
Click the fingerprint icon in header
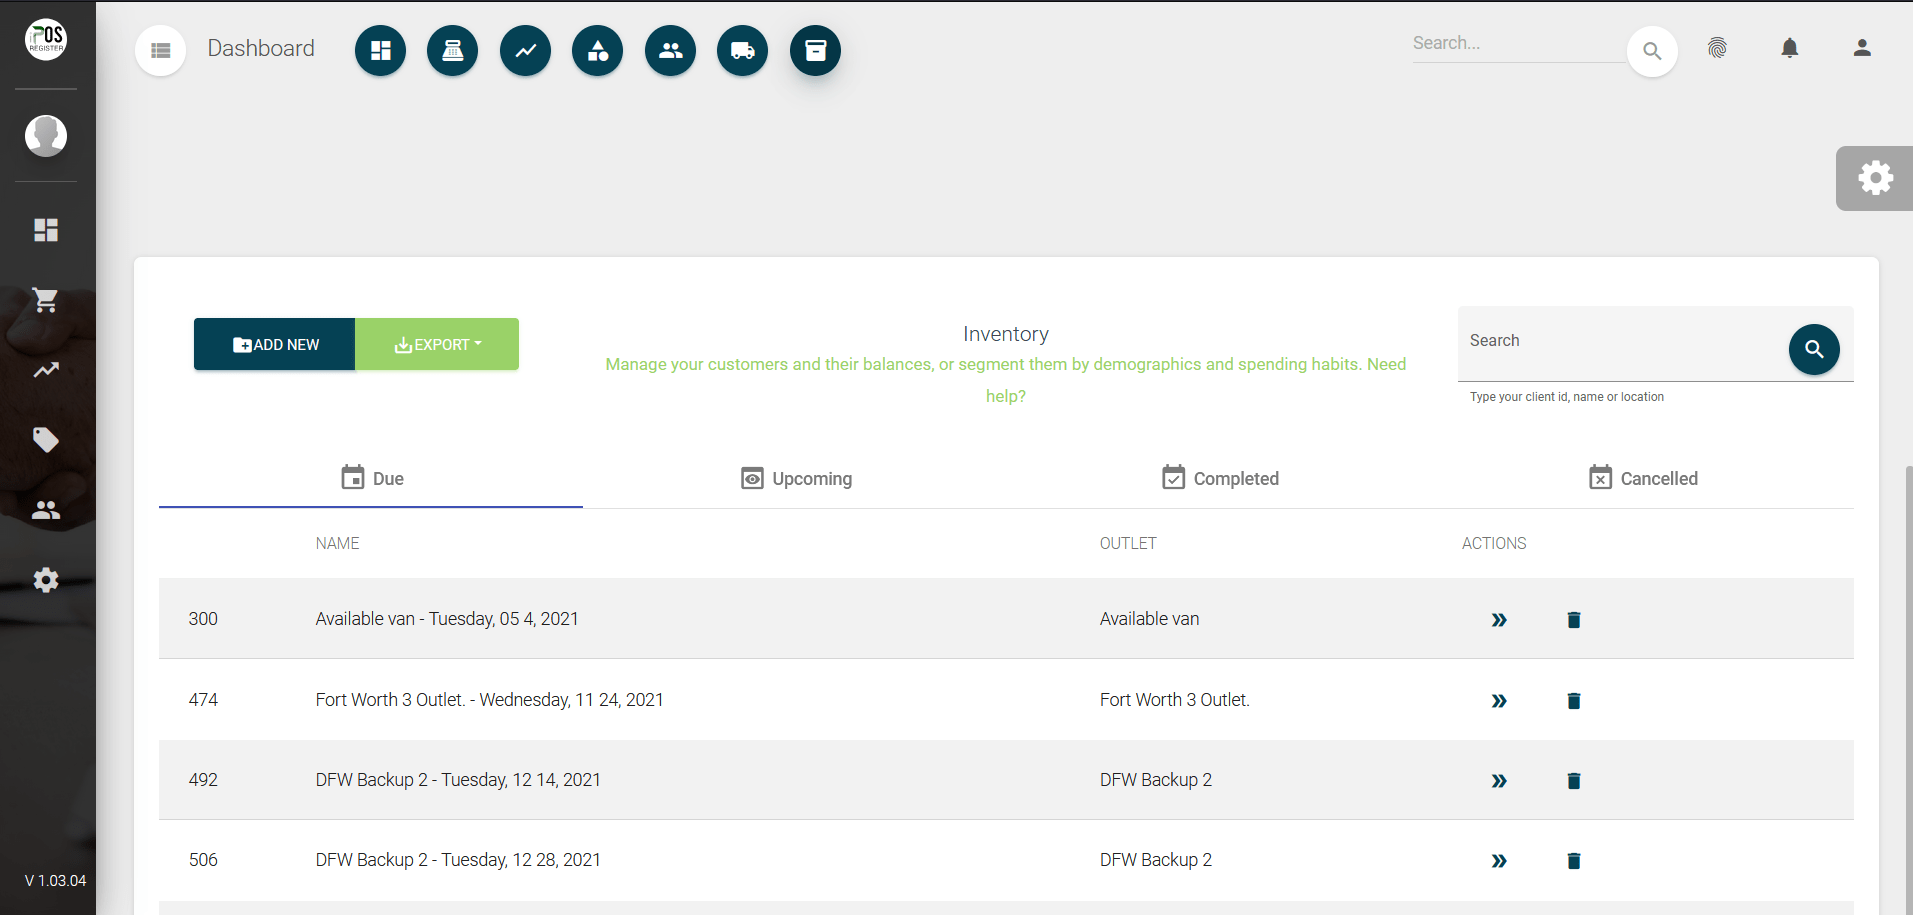tap(1717, 48)
